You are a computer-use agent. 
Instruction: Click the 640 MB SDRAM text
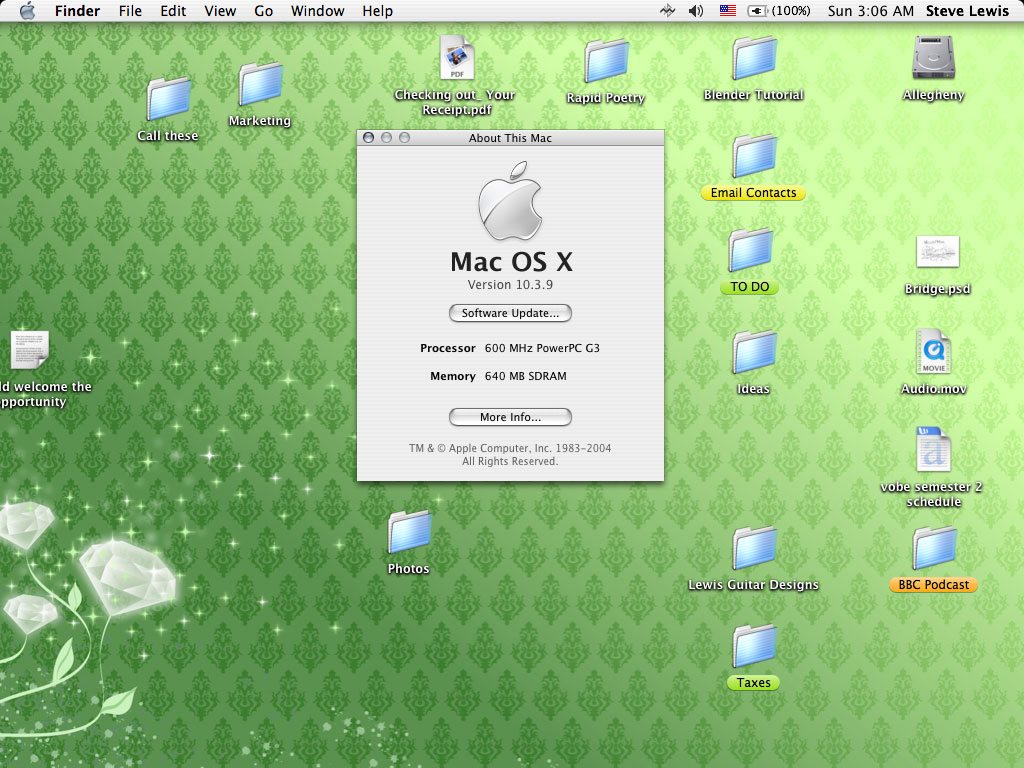[x=526, y=376]
